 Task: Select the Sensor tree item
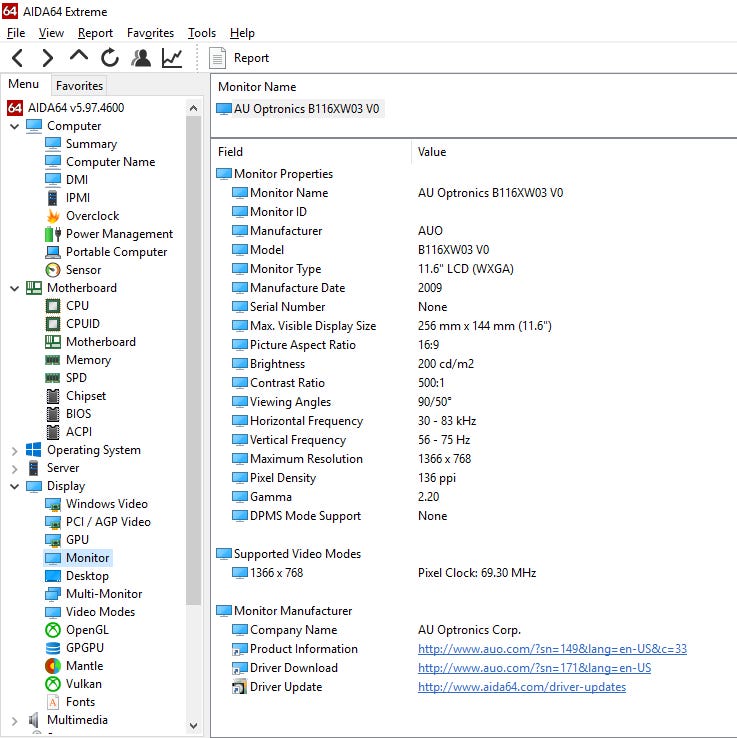pyautogui.click(x=83, y=270)
